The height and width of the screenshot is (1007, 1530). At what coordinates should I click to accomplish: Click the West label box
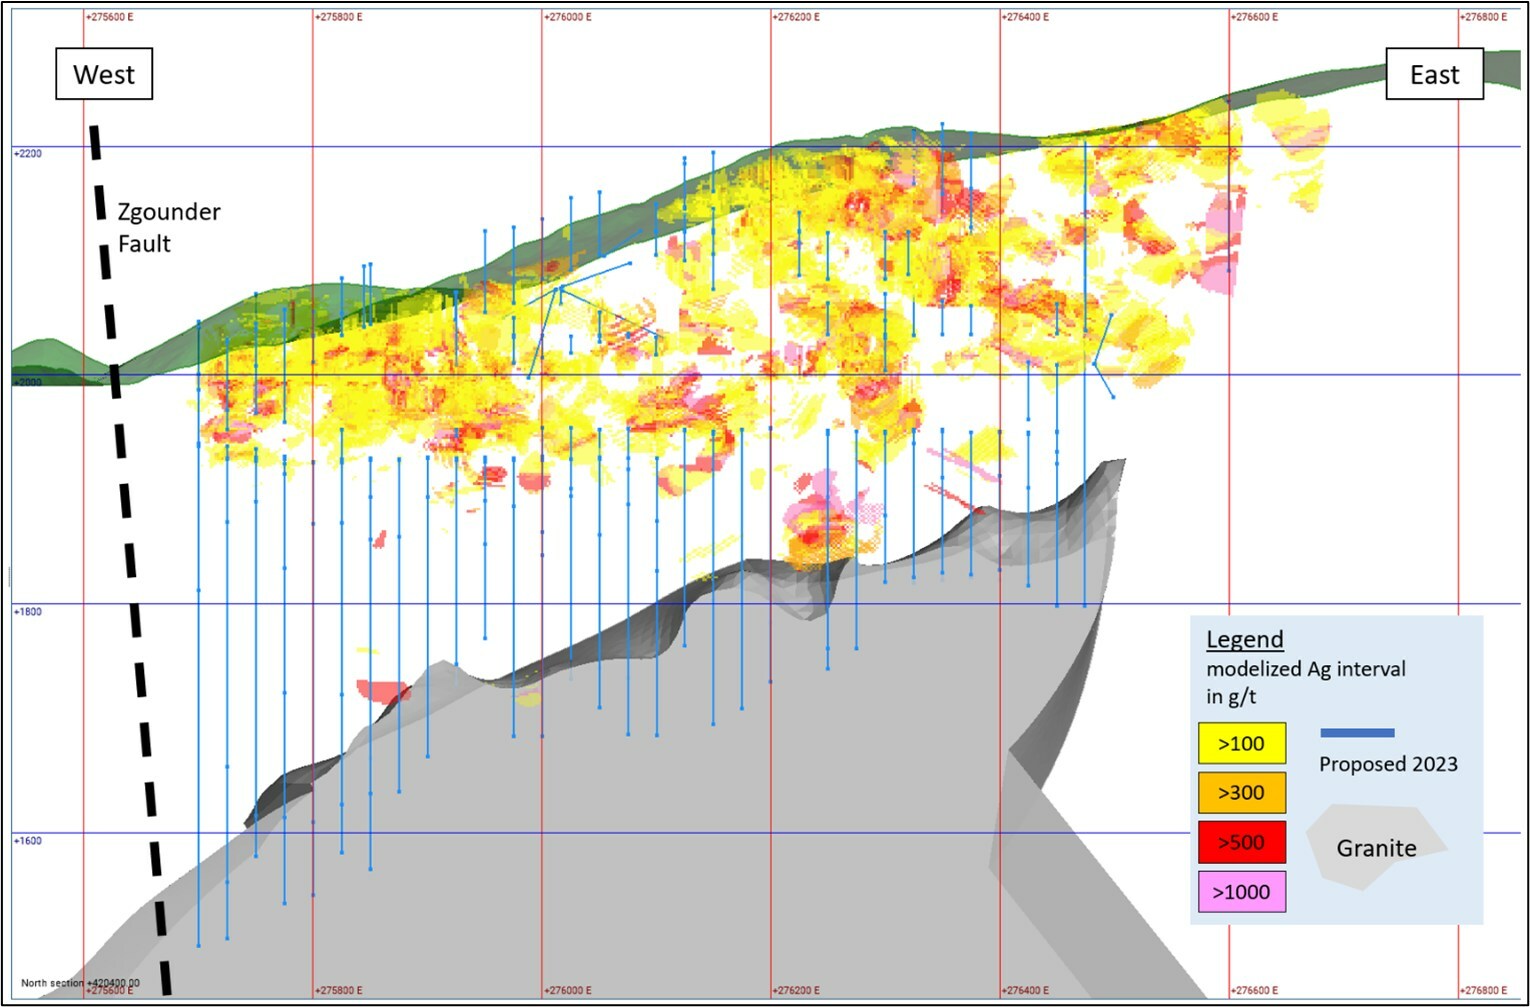point(104,75)
